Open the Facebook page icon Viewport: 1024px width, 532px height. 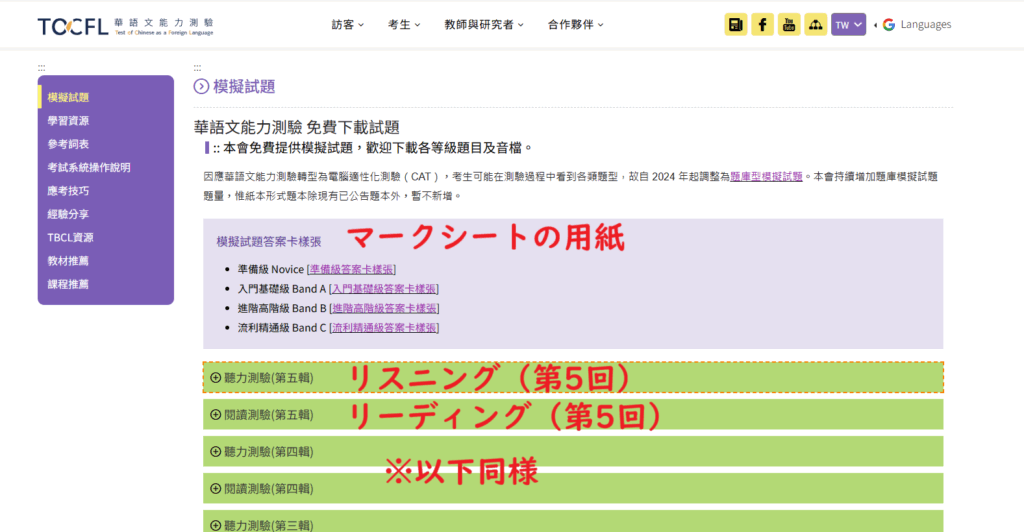pos(763,25)
